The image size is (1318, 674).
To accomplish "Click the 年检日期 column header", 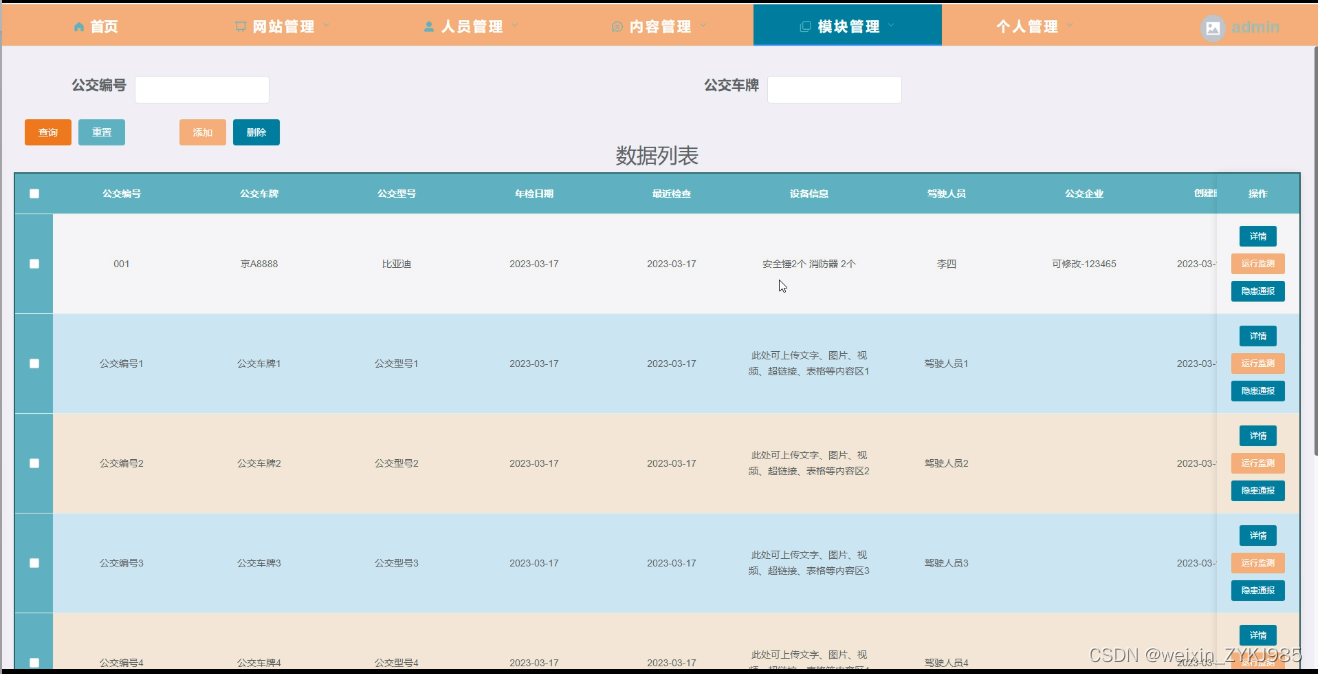I will [534, 194].
